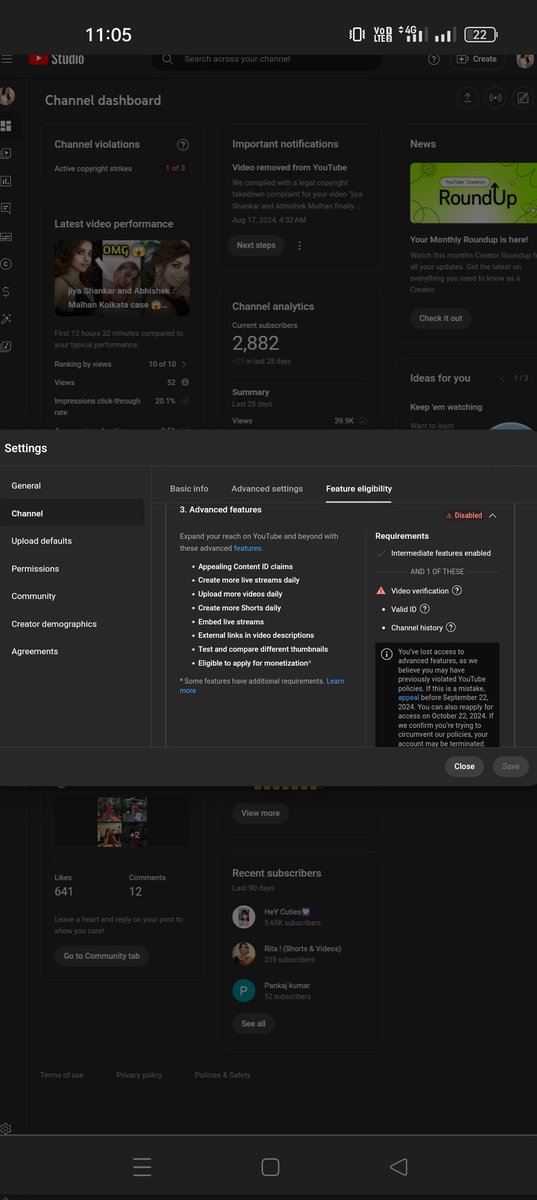
Task: Select Creator demographics in the Settings sidebar
Action: 72,624
